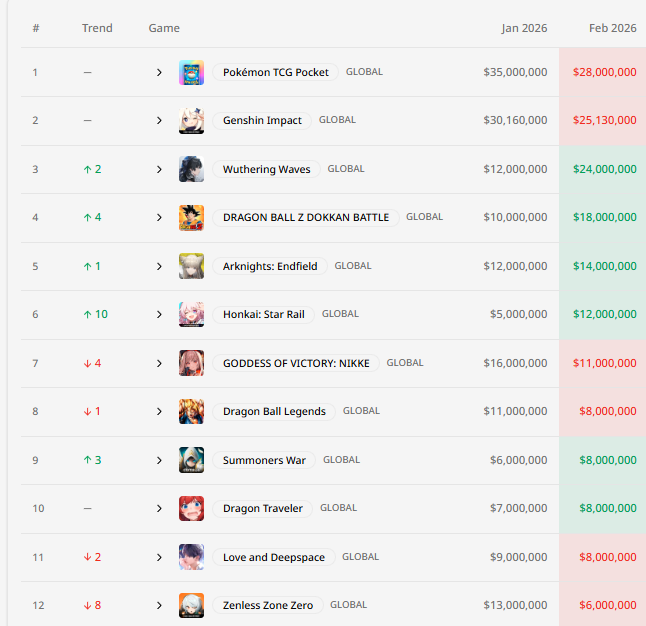The width and height of the screenshot is (646, 626).
Task: Click the GLOBAL tag beside Dragon Traveler
Action: [339, 508]
